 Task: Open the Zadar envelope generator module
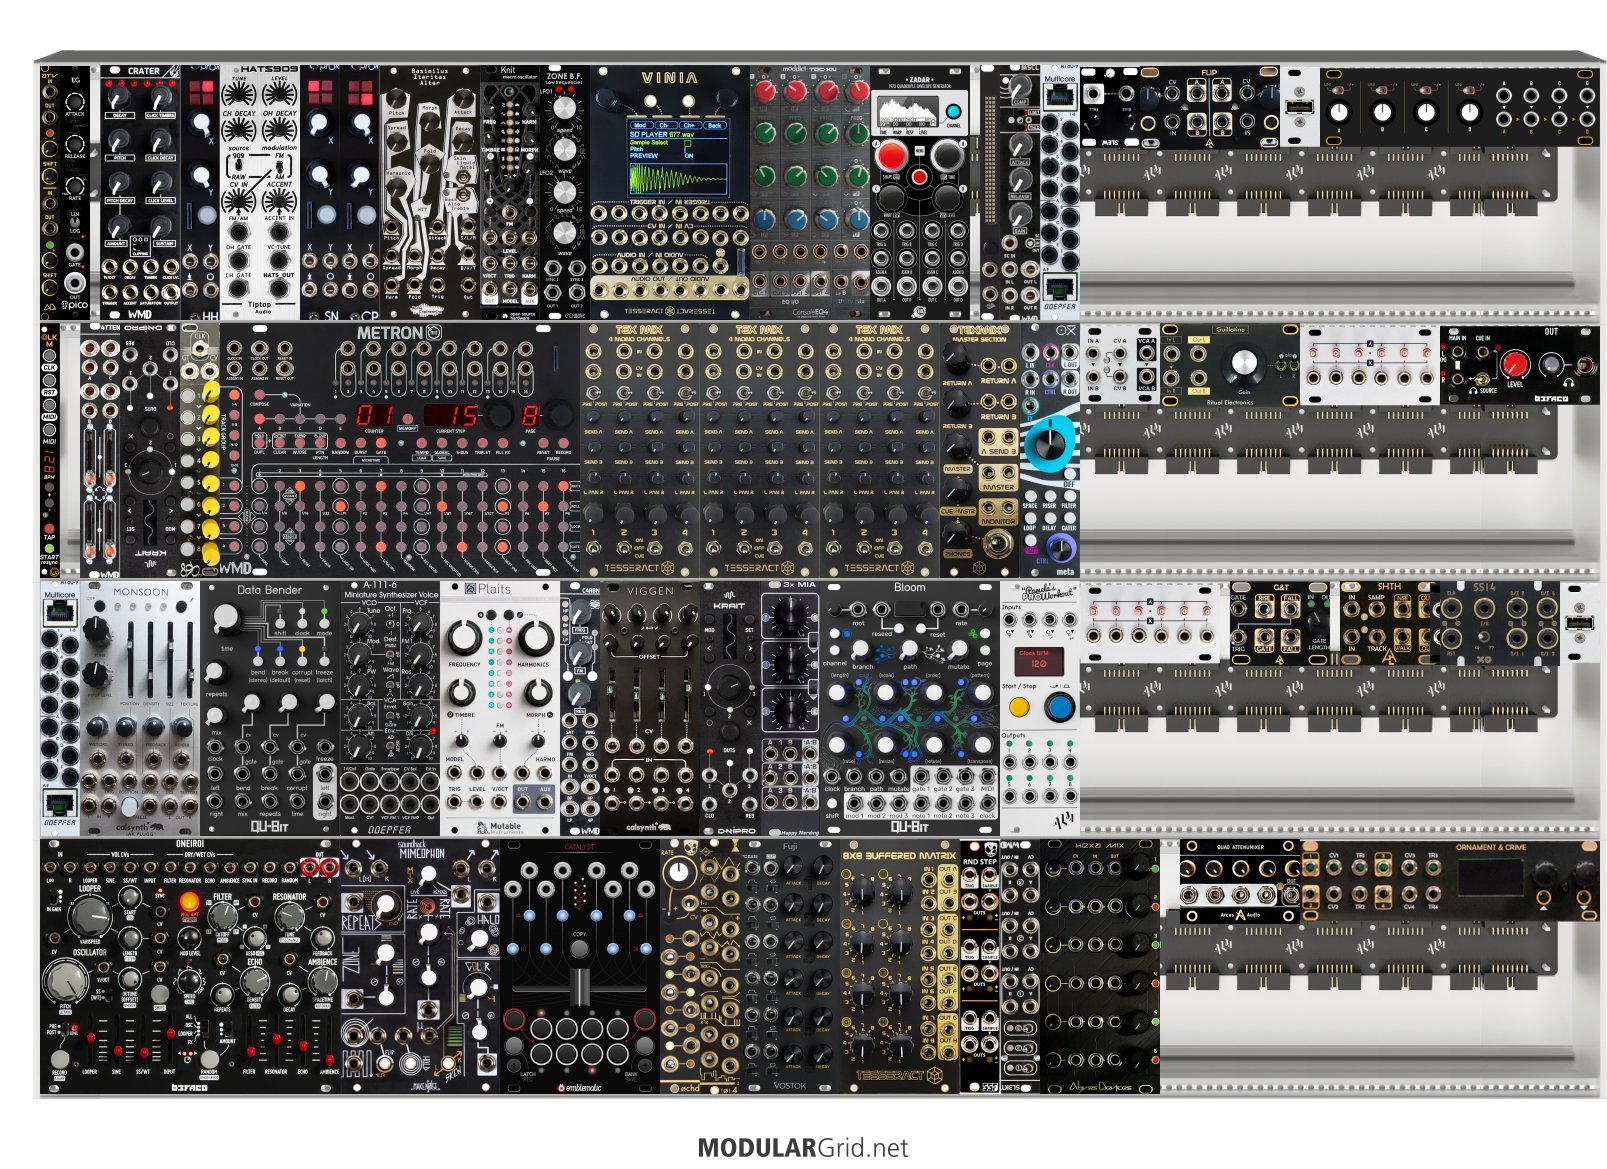click(x=920, y=193)
